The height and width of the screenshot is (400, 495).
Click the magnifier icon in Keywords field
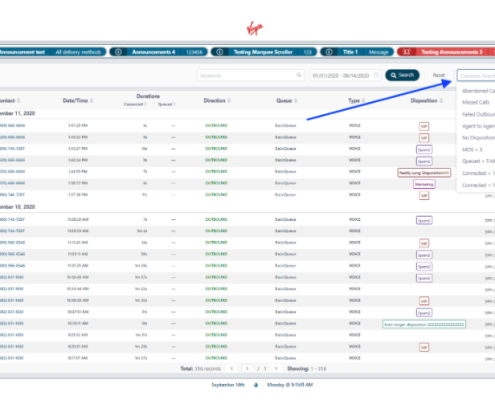299,75
